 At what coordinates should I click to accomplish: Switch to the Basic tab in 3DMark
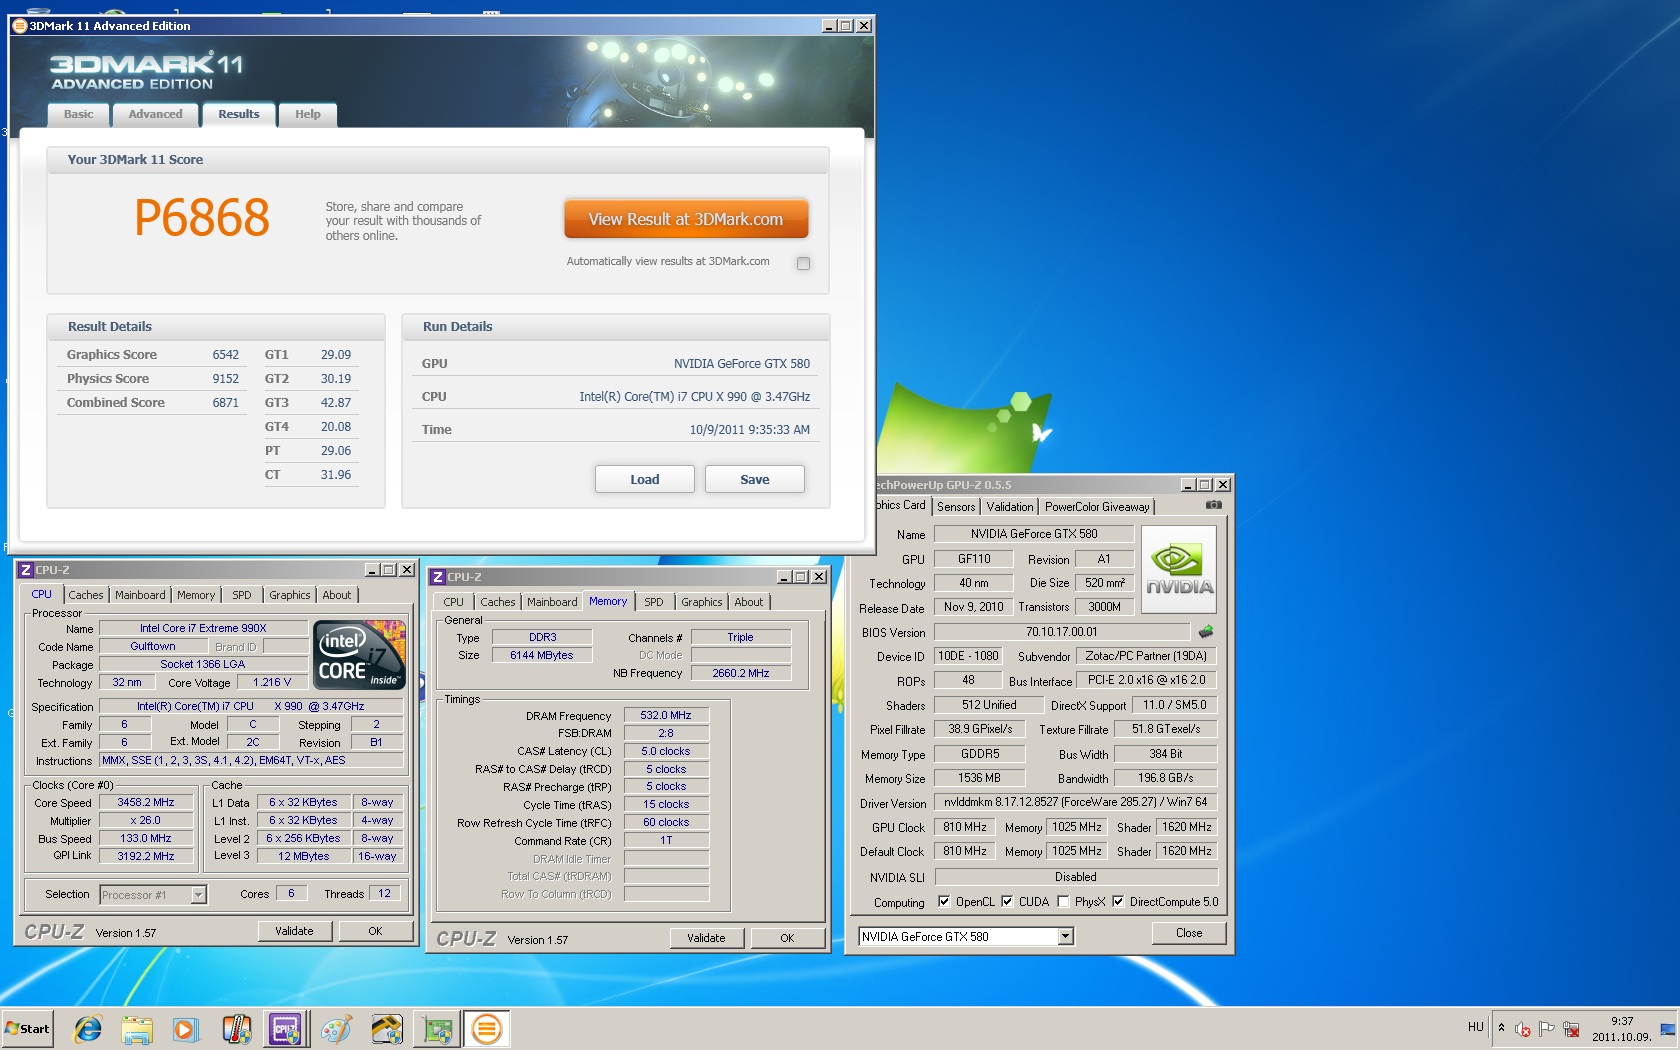click(79, 114)
